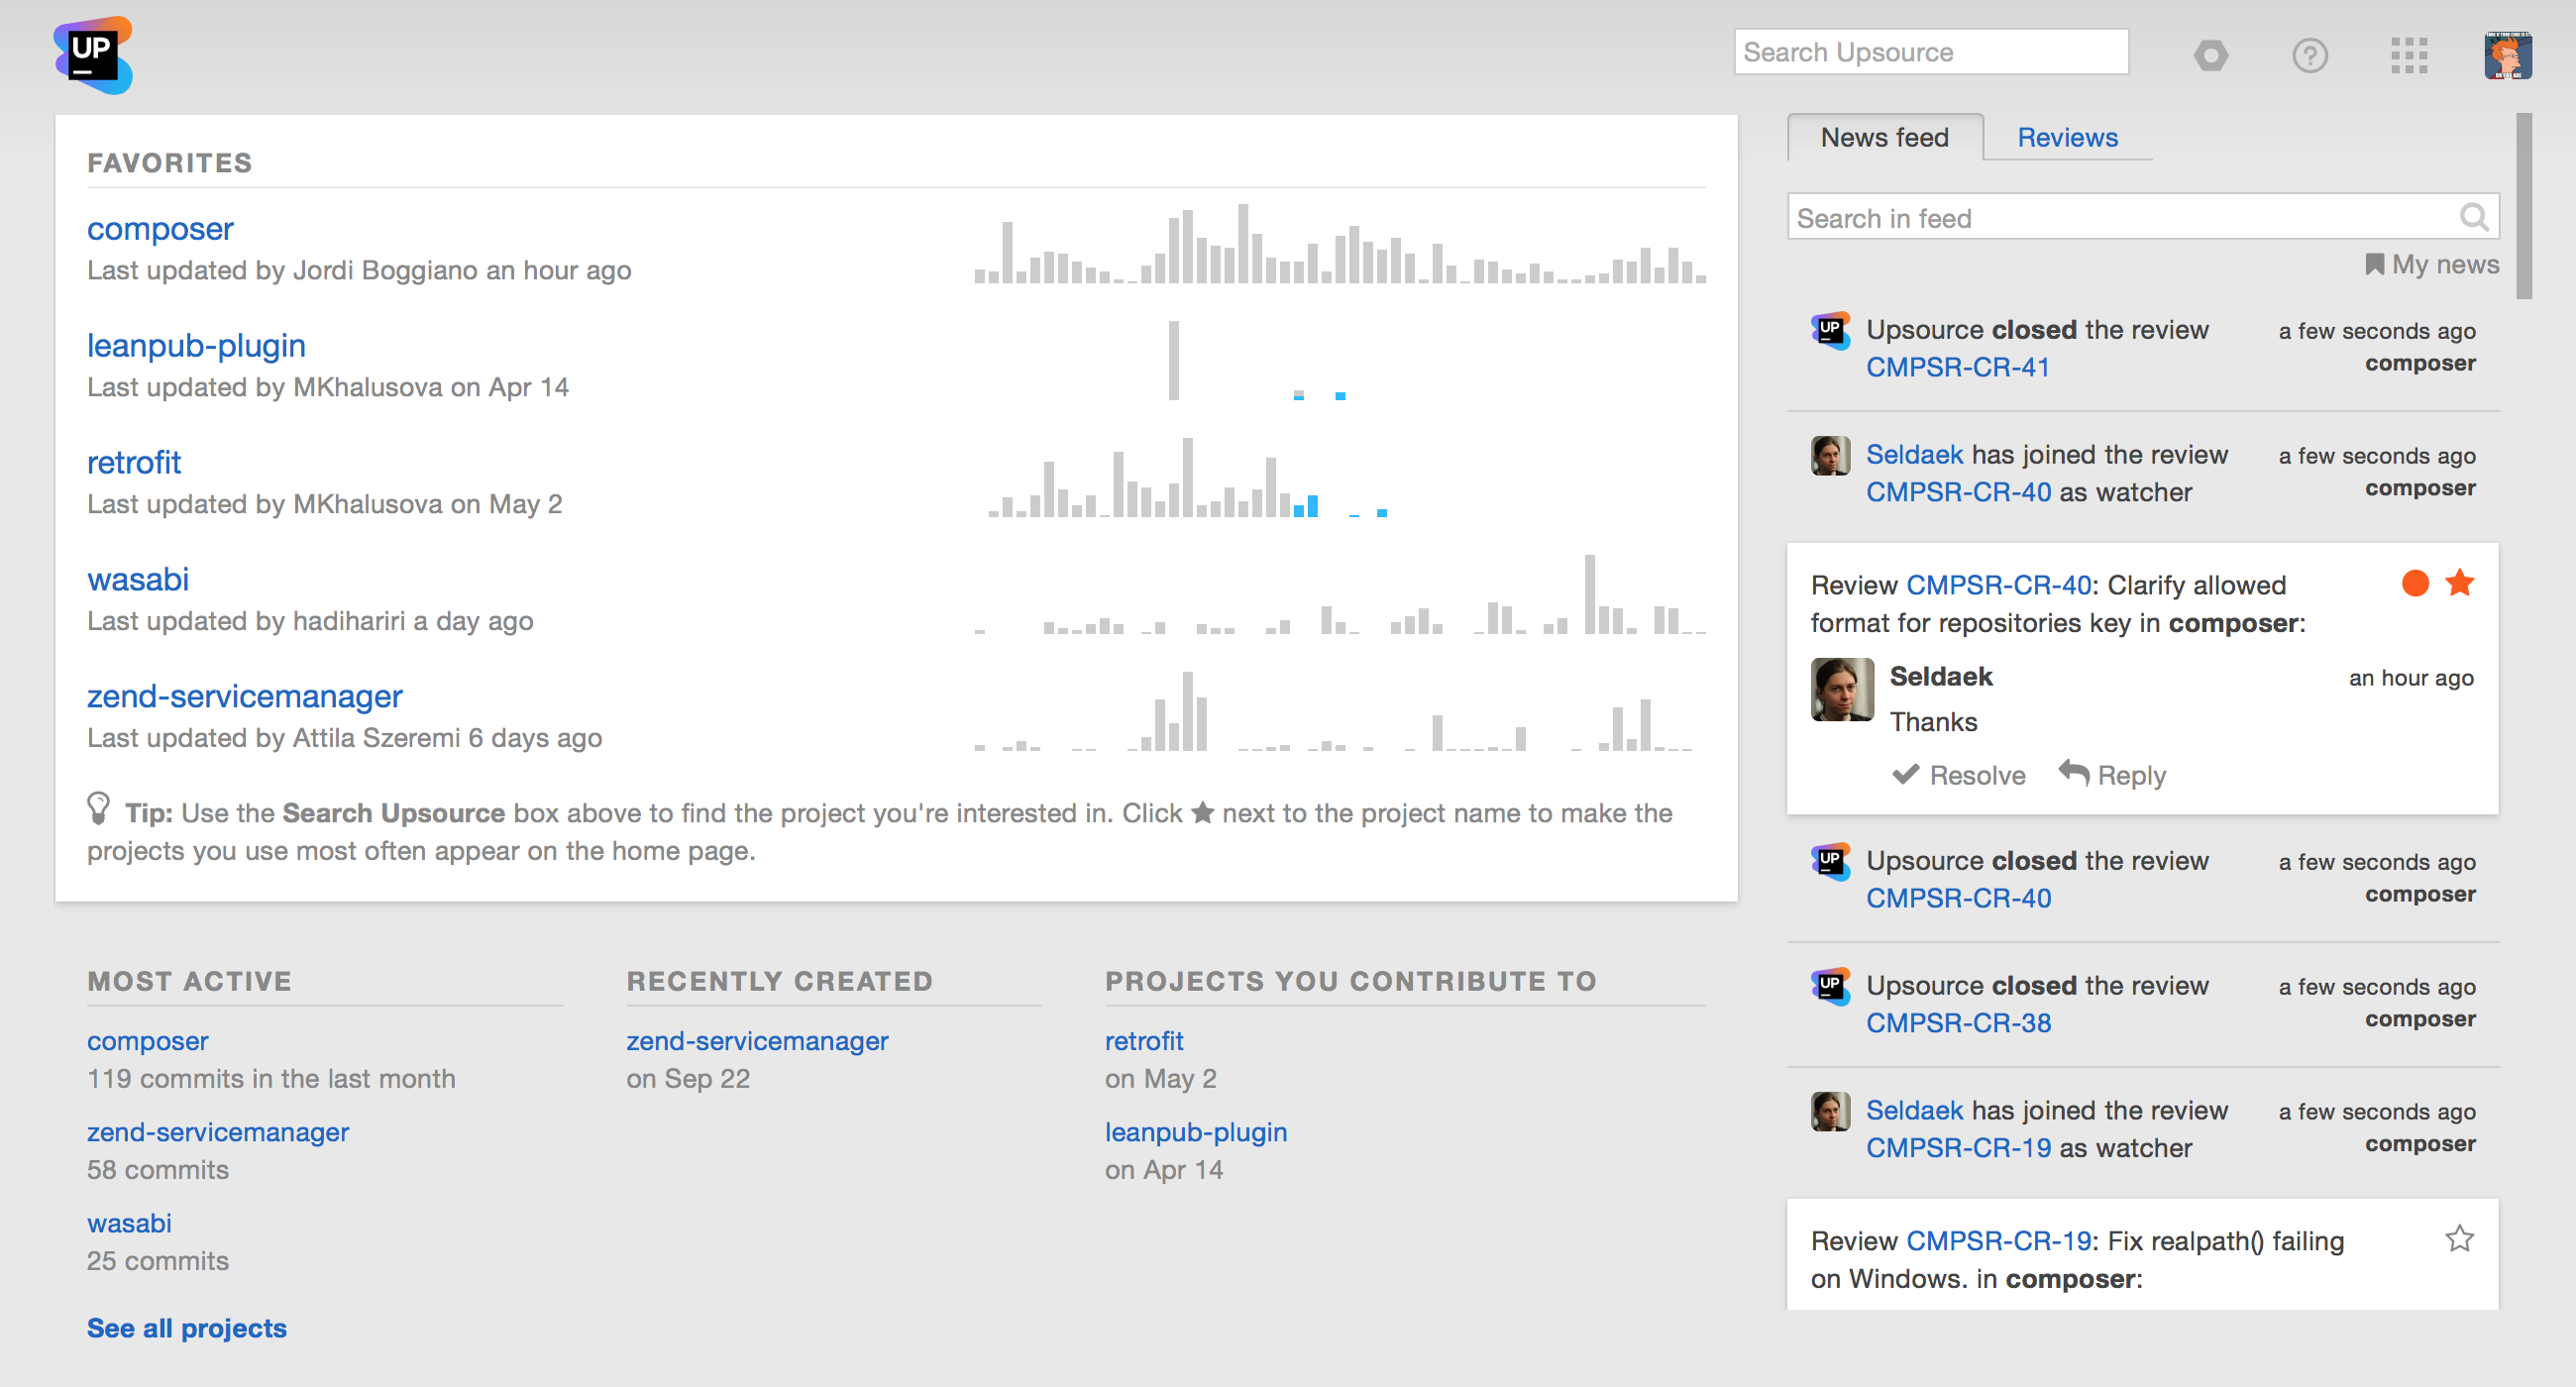The image size is (2576, 1387).
Task: Click the See all projects link
Action: tap(186, 1328)
